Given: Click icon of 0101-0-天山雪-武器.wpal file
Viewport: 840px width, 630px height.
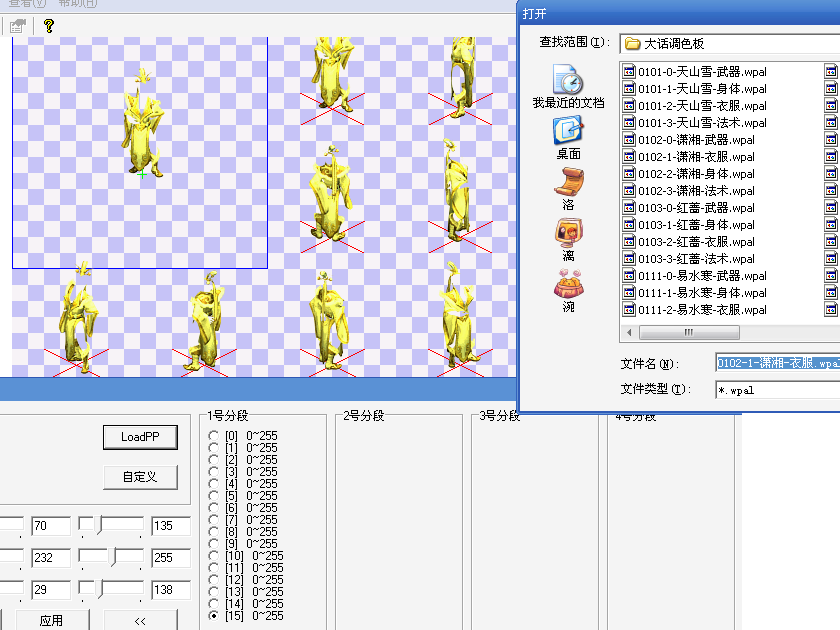Looking at the screenshot, I should pyautogui.click(x=629, y=71).
